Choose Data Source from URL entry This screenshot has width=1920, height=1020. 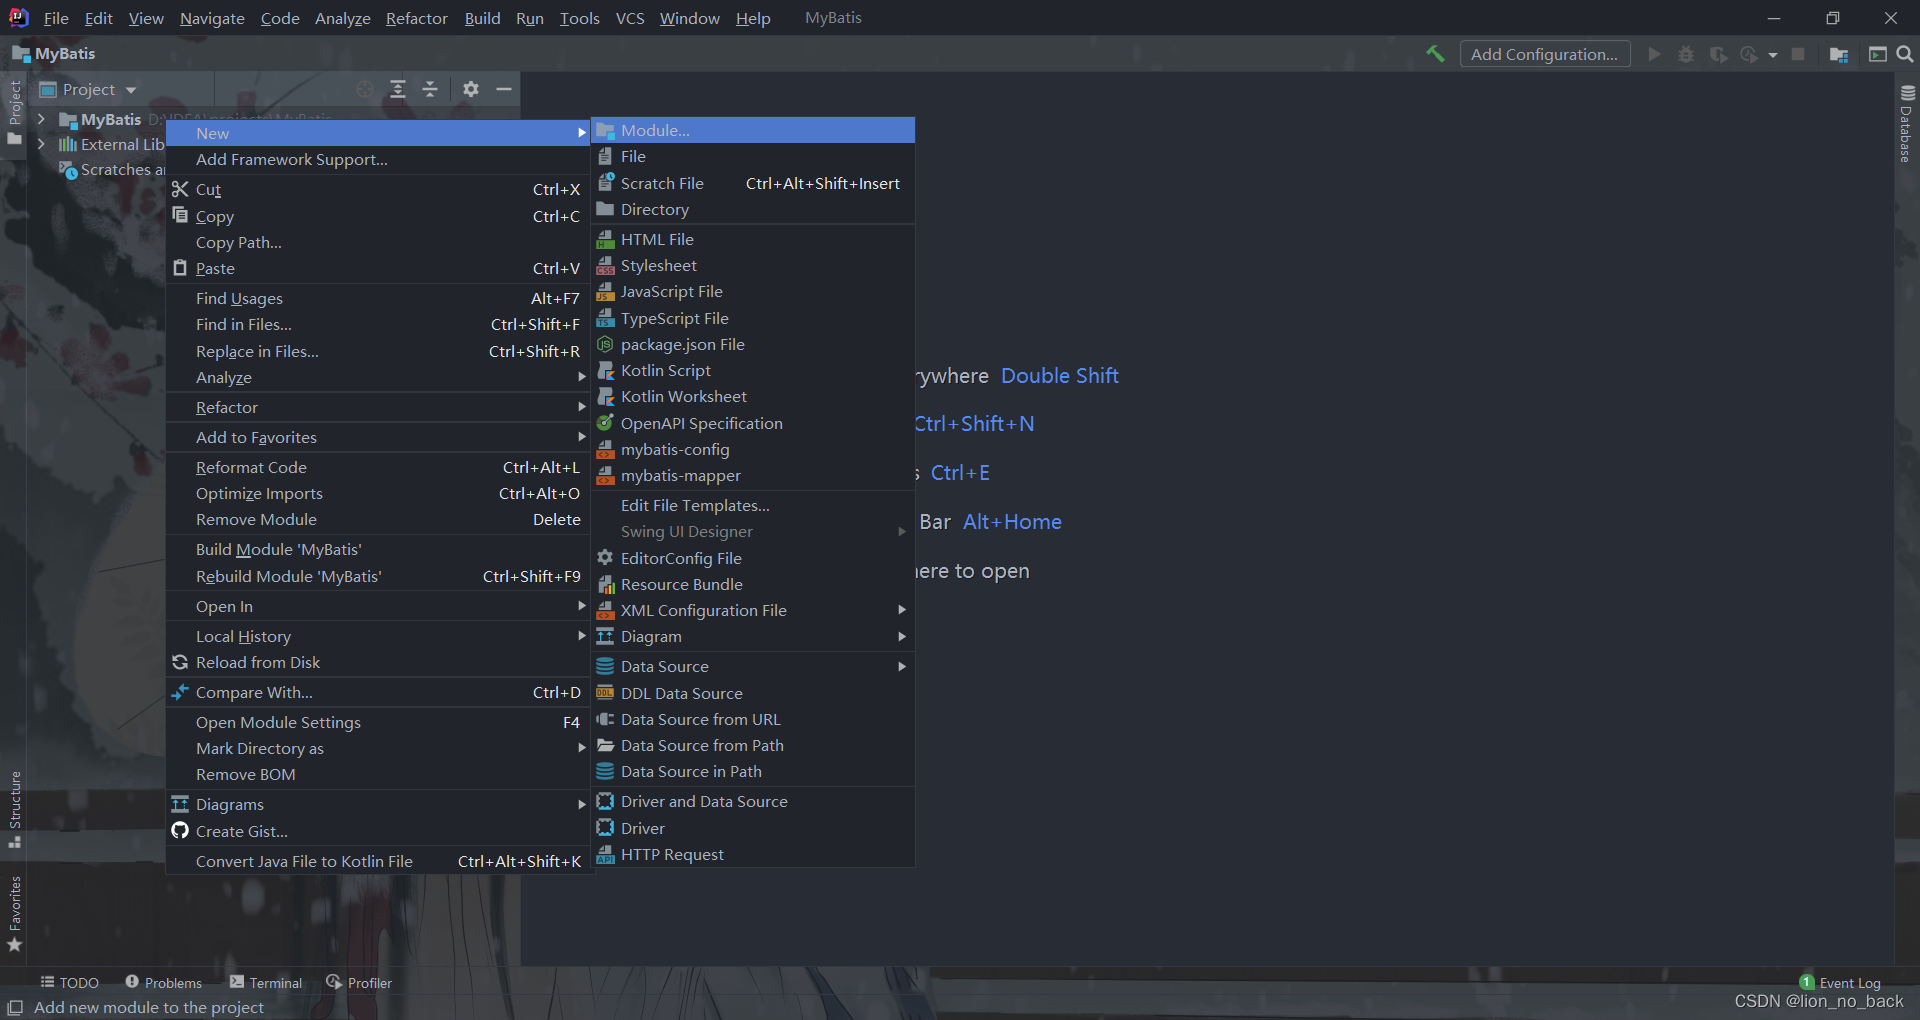pyautogui.click(x=754, y=719)
